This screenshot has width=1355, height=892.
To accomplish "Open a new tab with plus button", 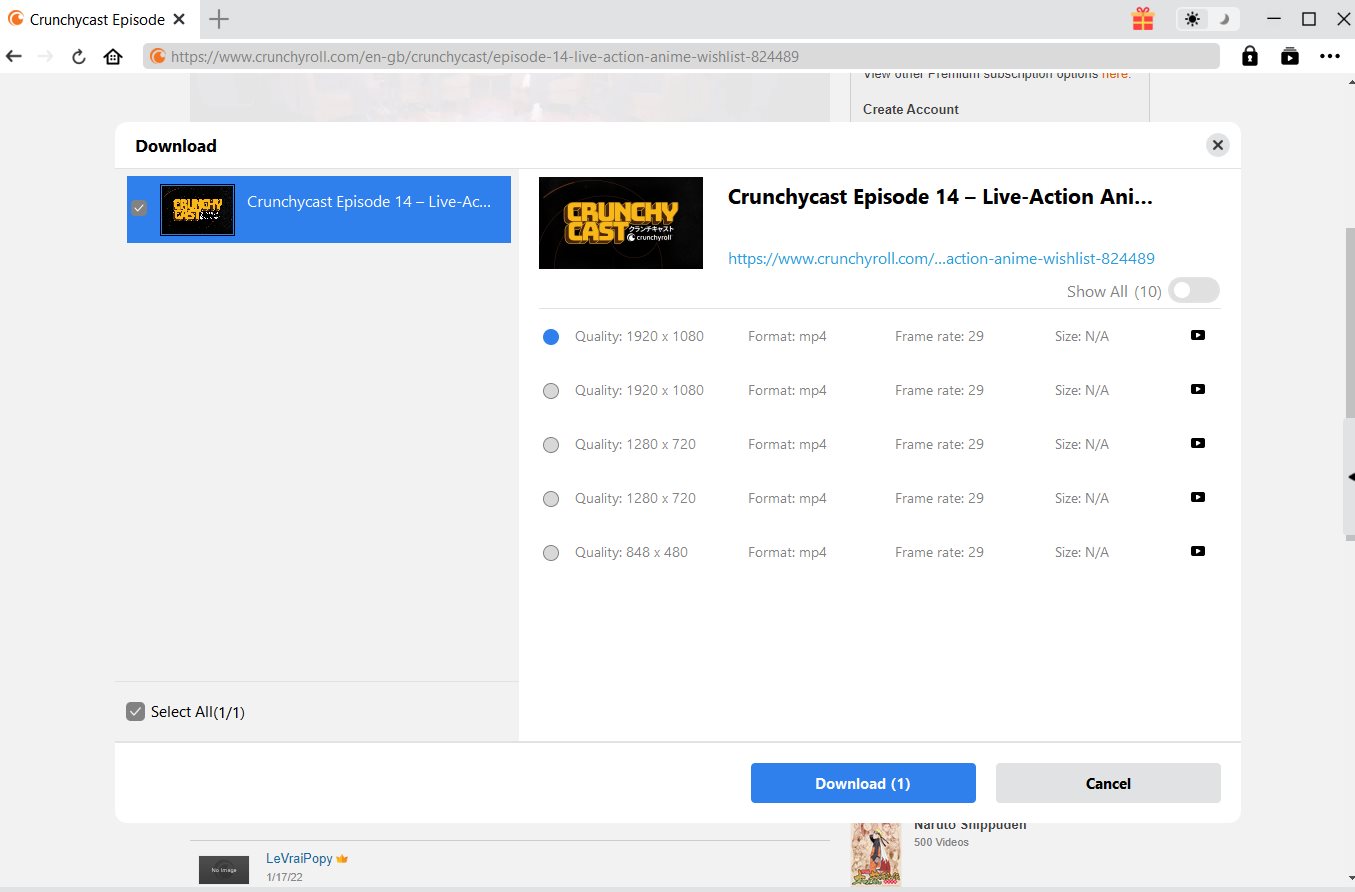I will (219, 19).
